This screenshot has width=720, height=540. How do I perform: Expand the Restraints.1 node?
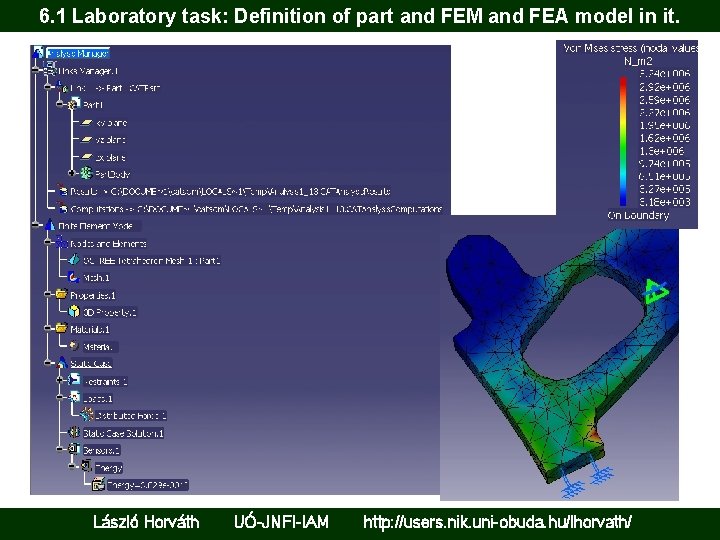(x=60, y=380)
